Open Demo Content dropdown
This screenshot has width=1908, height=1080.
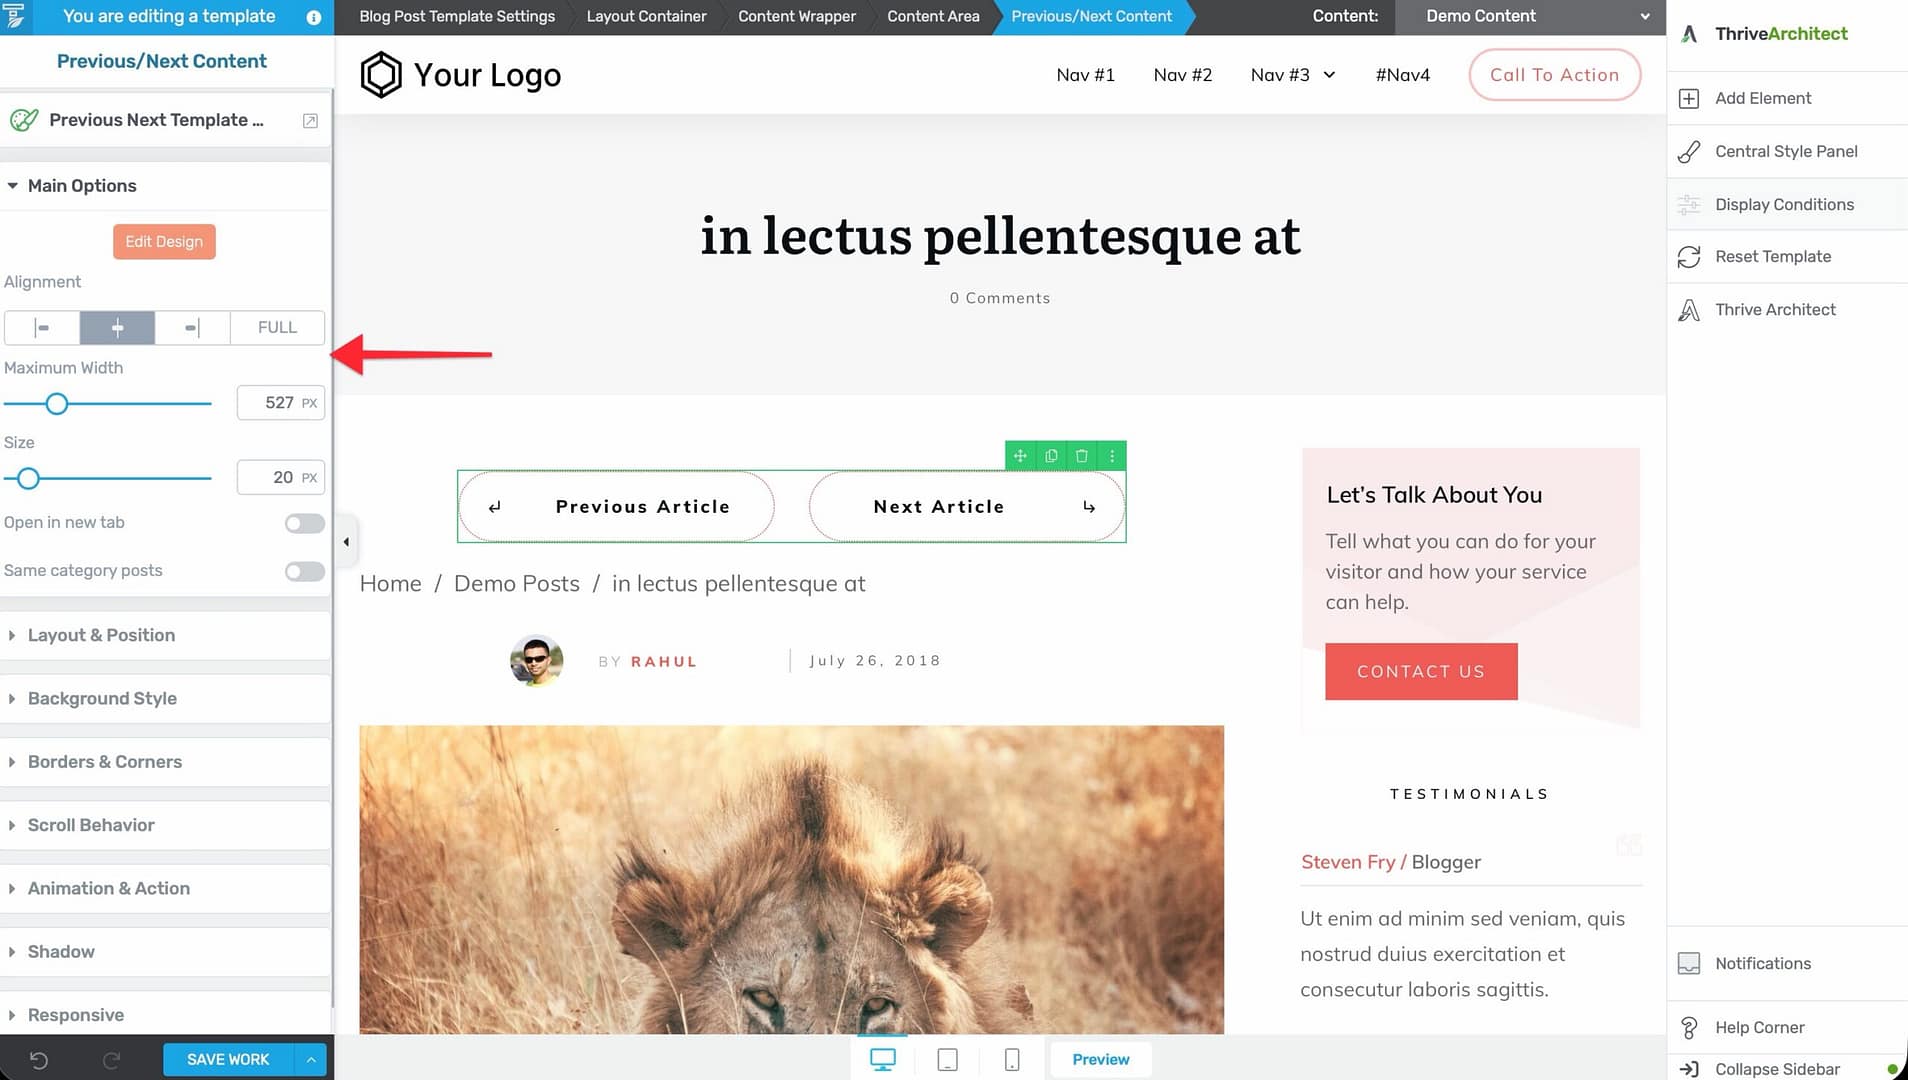pyautogui.click(x=1530, y=16)
